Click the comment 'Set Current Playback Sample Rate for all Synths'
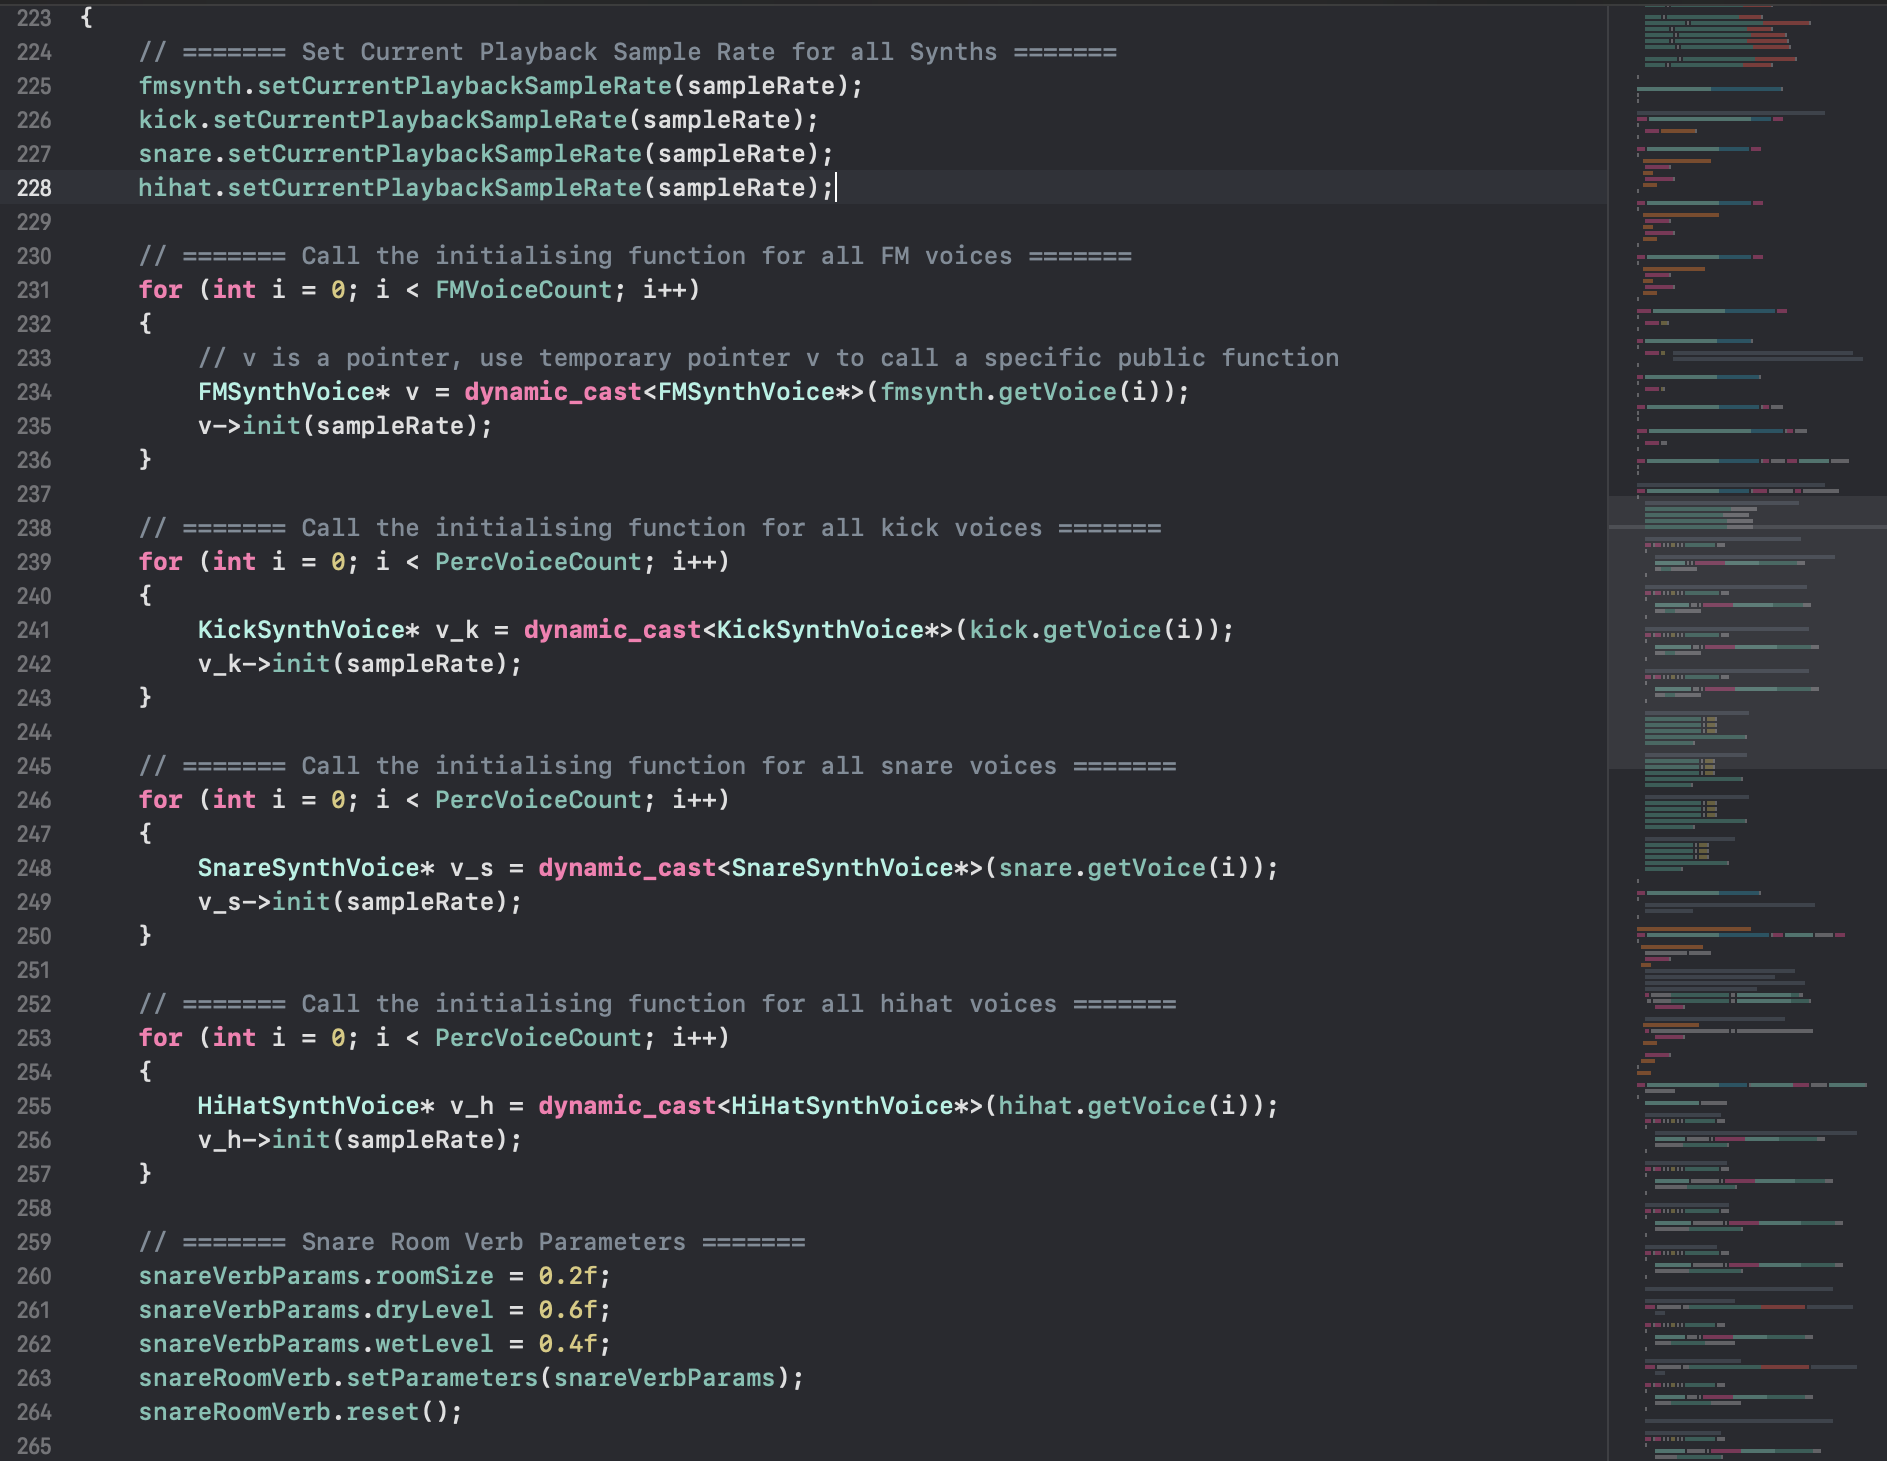 [628, 52]
